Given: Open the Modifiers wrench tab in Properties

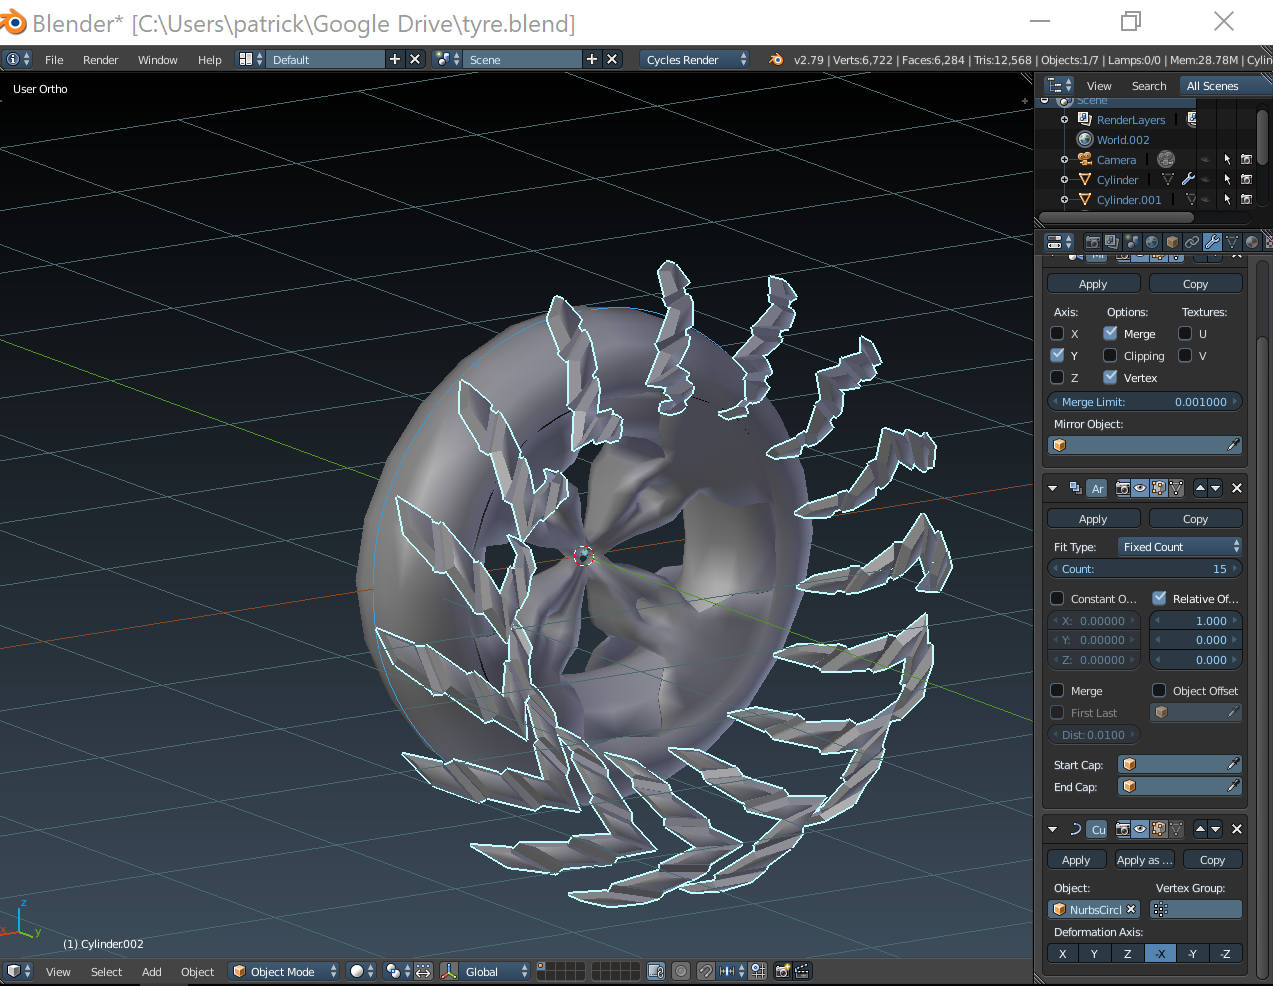Looking at the screenshot, I should click(1212, 242).
